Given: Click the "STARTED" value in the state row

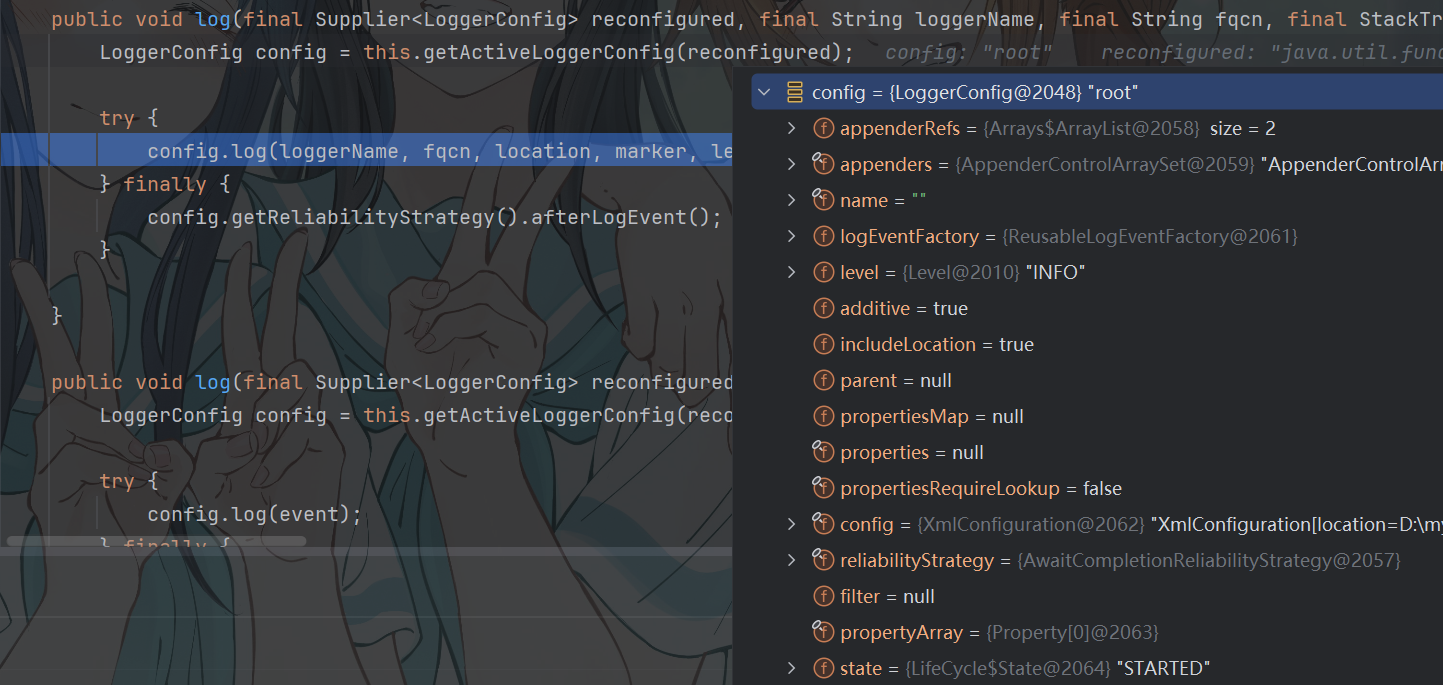Looking at the screenshot, I should pos(1163,669).
